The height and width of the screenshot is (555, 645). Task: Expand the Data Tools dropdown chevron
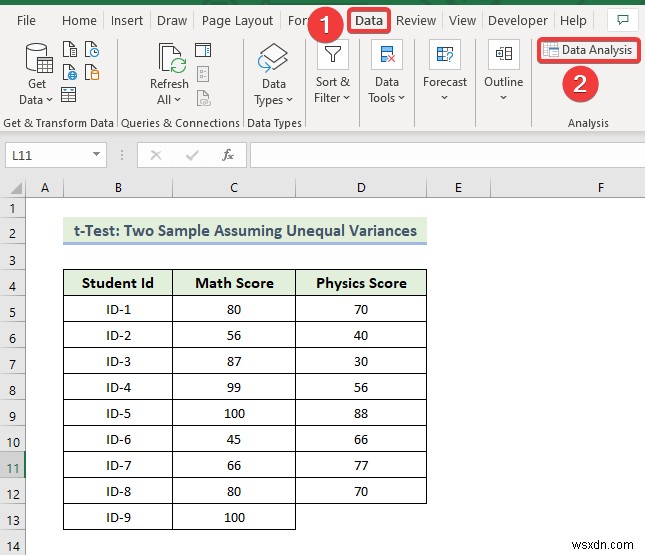click(401, 98)
